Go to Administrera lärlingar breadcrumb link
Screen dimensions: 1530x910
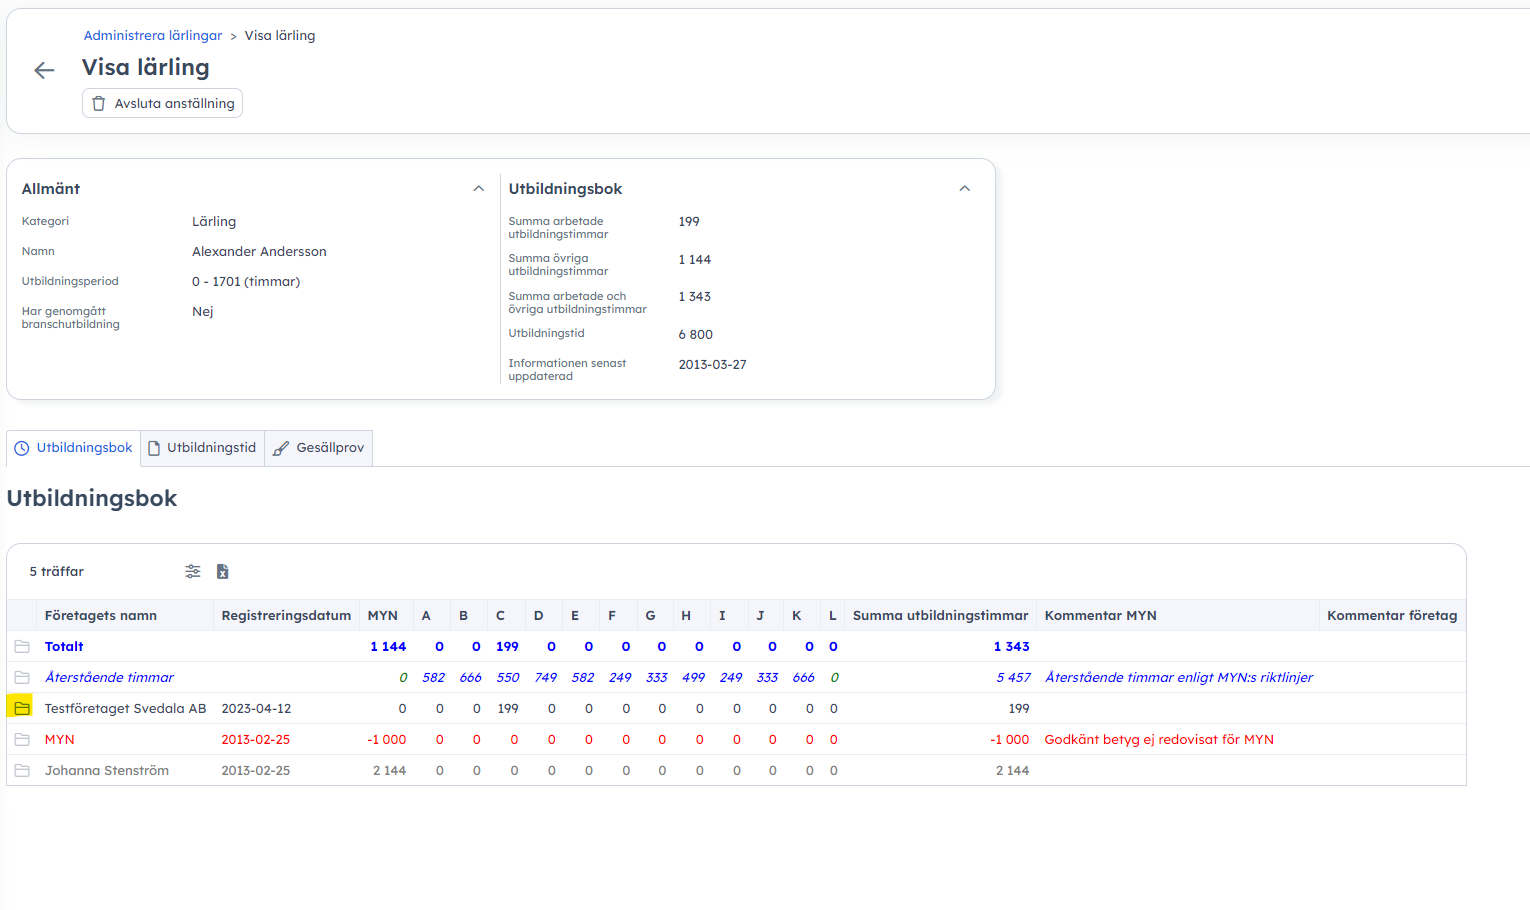(153, 36)
